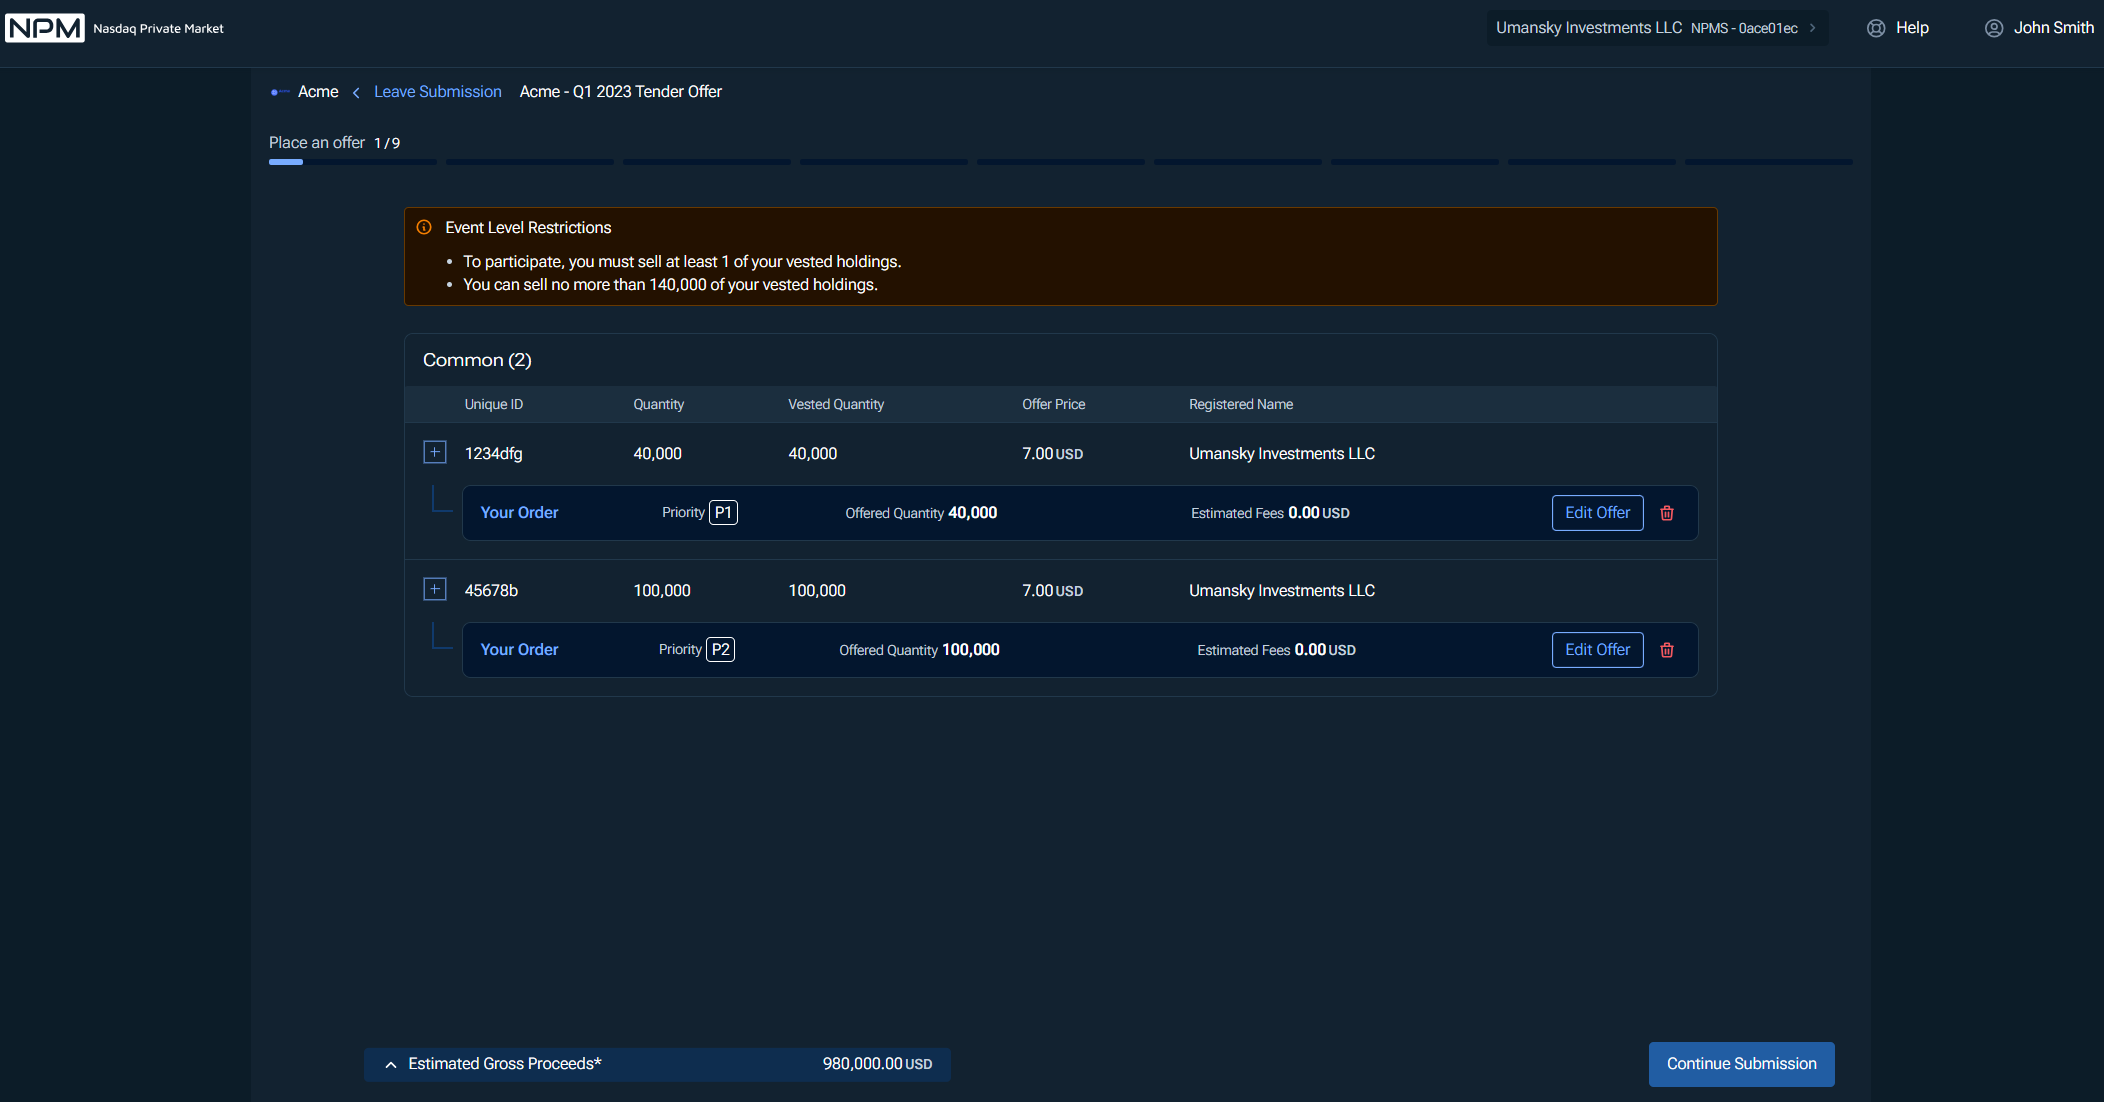Click Estimated Fees value in P2 order

pyautogui.click(x=1325, y=650)
